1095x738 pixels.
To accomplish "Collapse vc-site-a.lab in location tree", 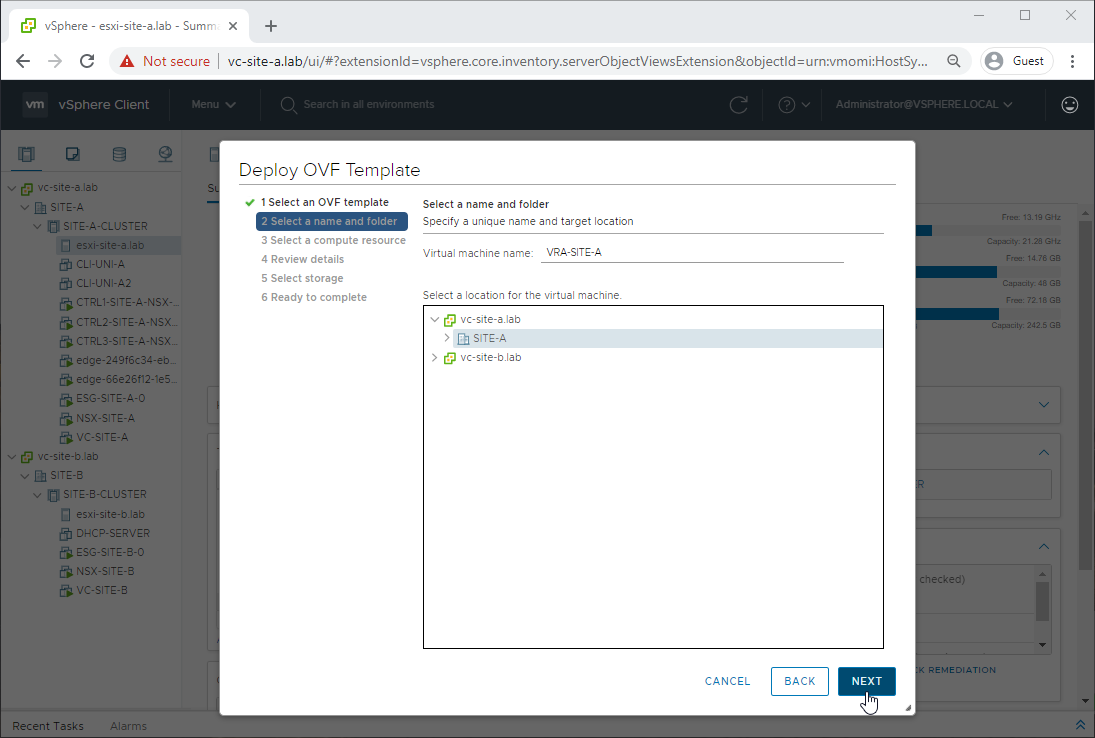I will pos(434,319).
